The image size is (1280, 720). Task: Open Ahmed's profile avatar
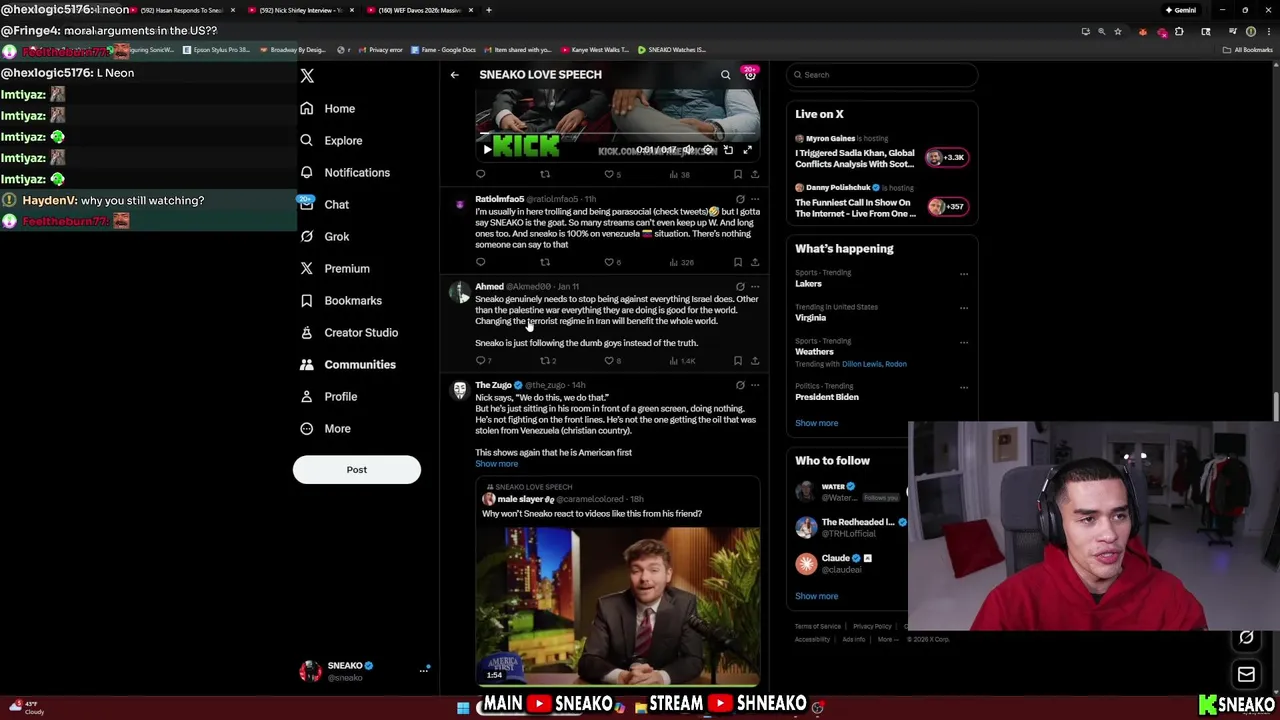coord(459,292)
